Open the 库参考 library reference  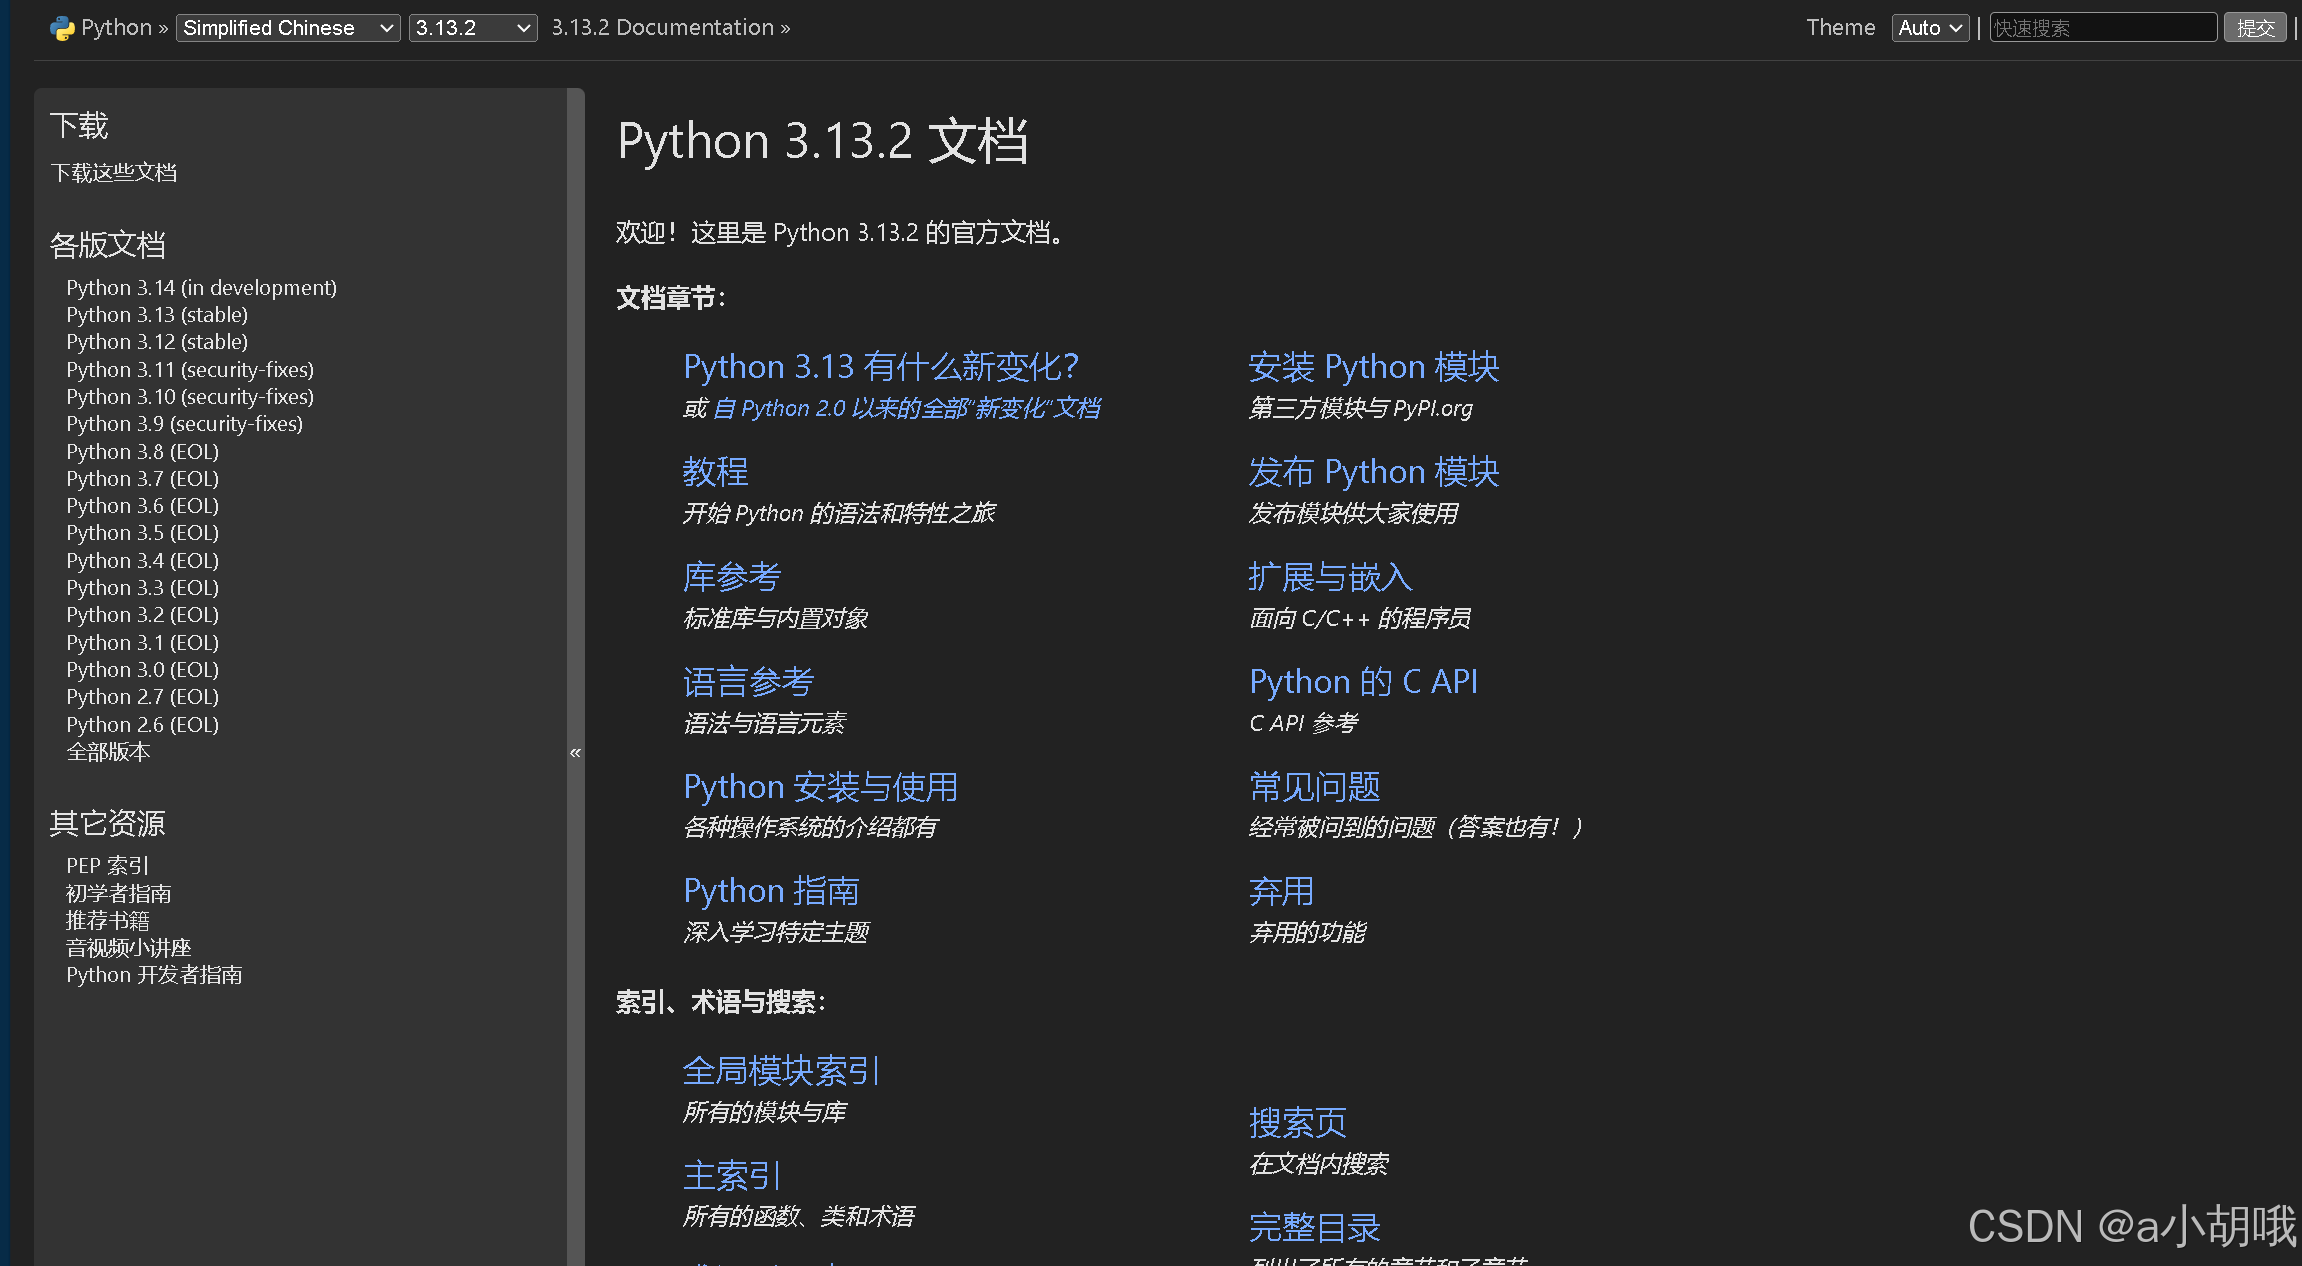(732, 577)
